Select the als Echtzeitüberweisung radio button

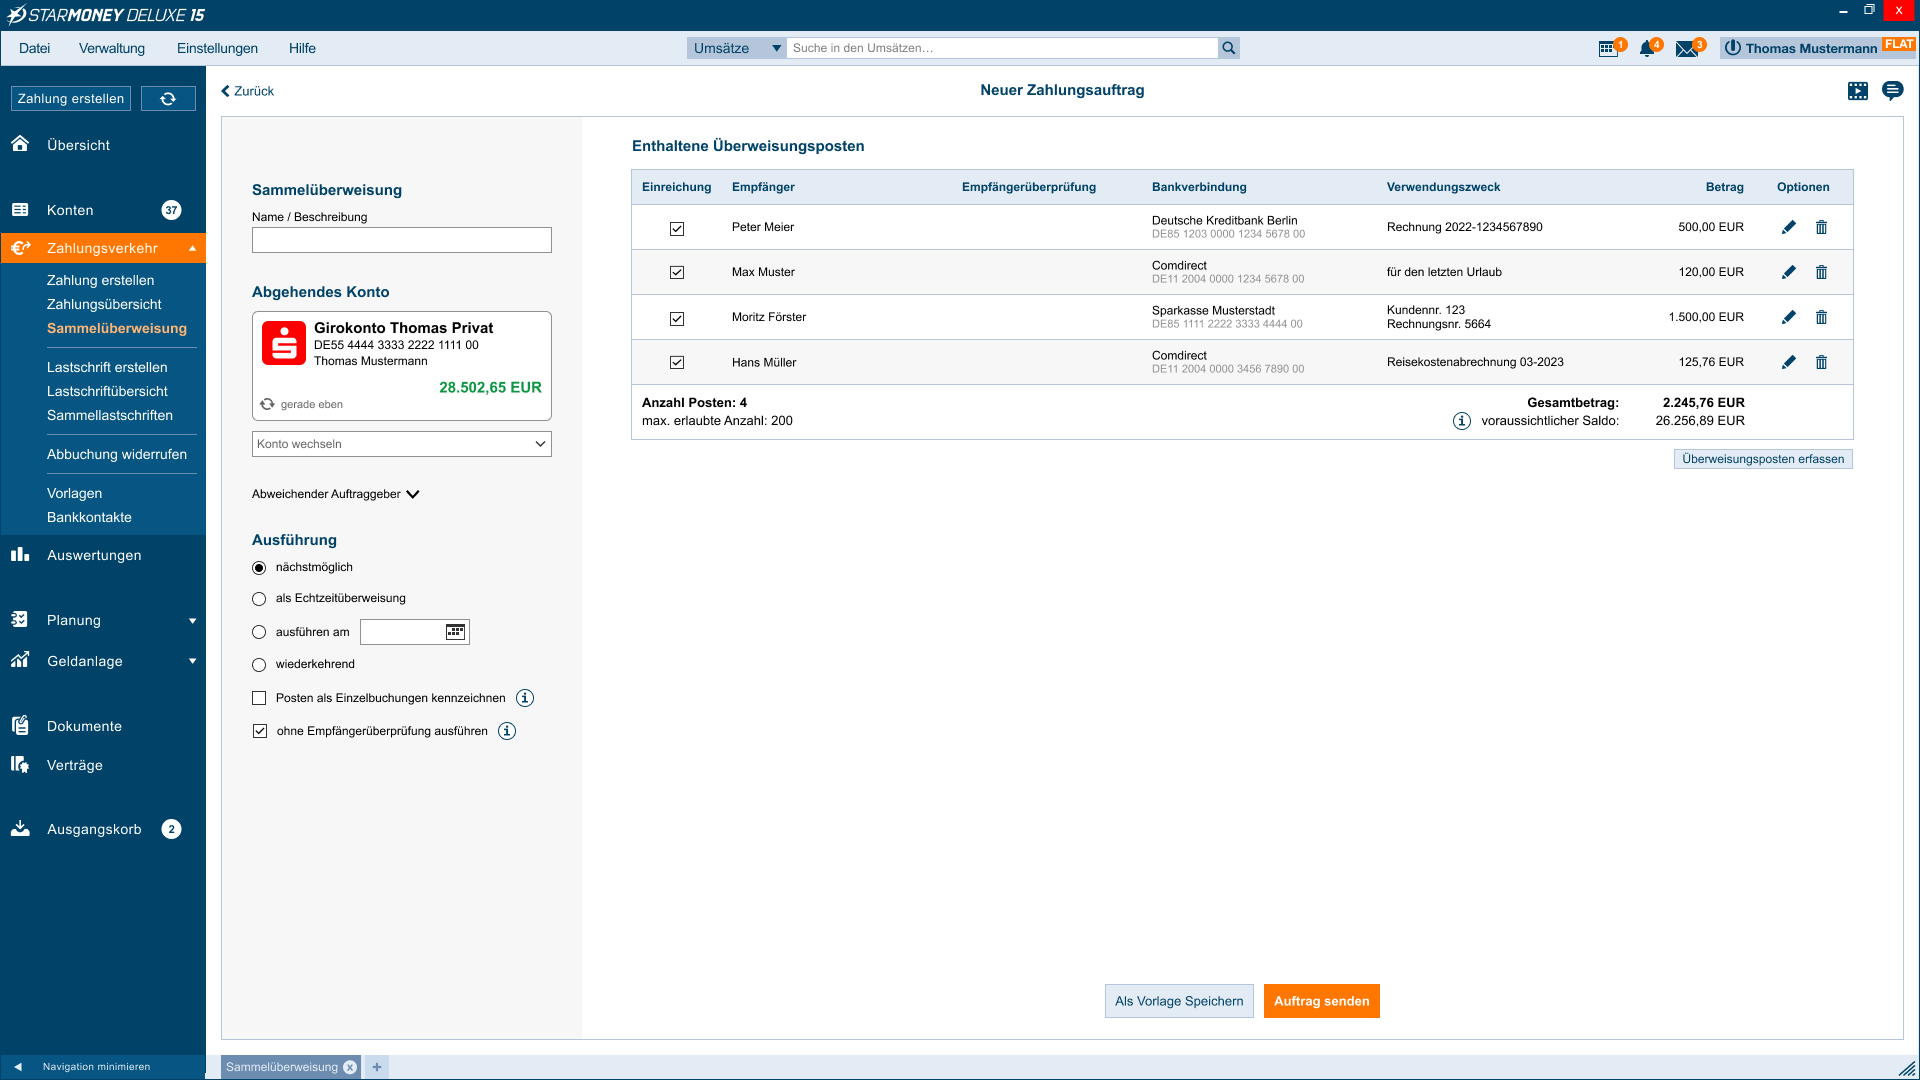pos(259,598)
